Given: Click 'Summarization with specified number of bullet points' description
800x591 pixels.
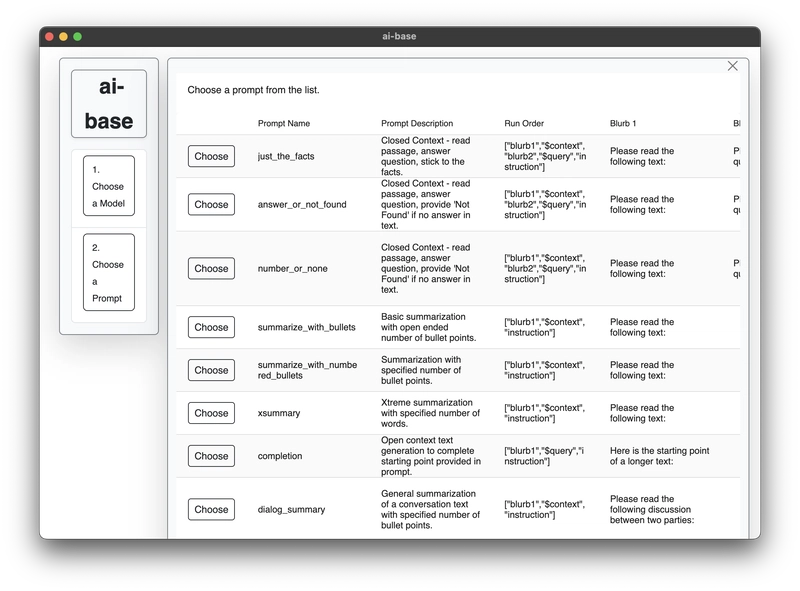Looking at the screenshot, I should click(x=421, y=370).
